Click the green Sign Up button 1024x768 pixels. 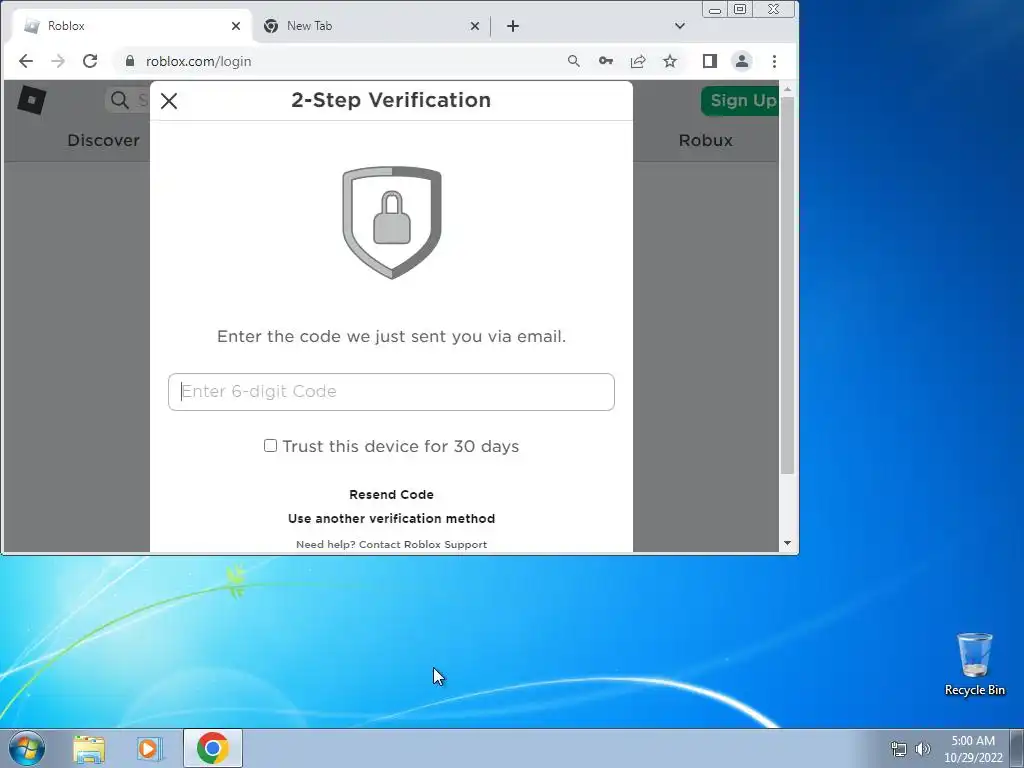click(x=740, y=101)
